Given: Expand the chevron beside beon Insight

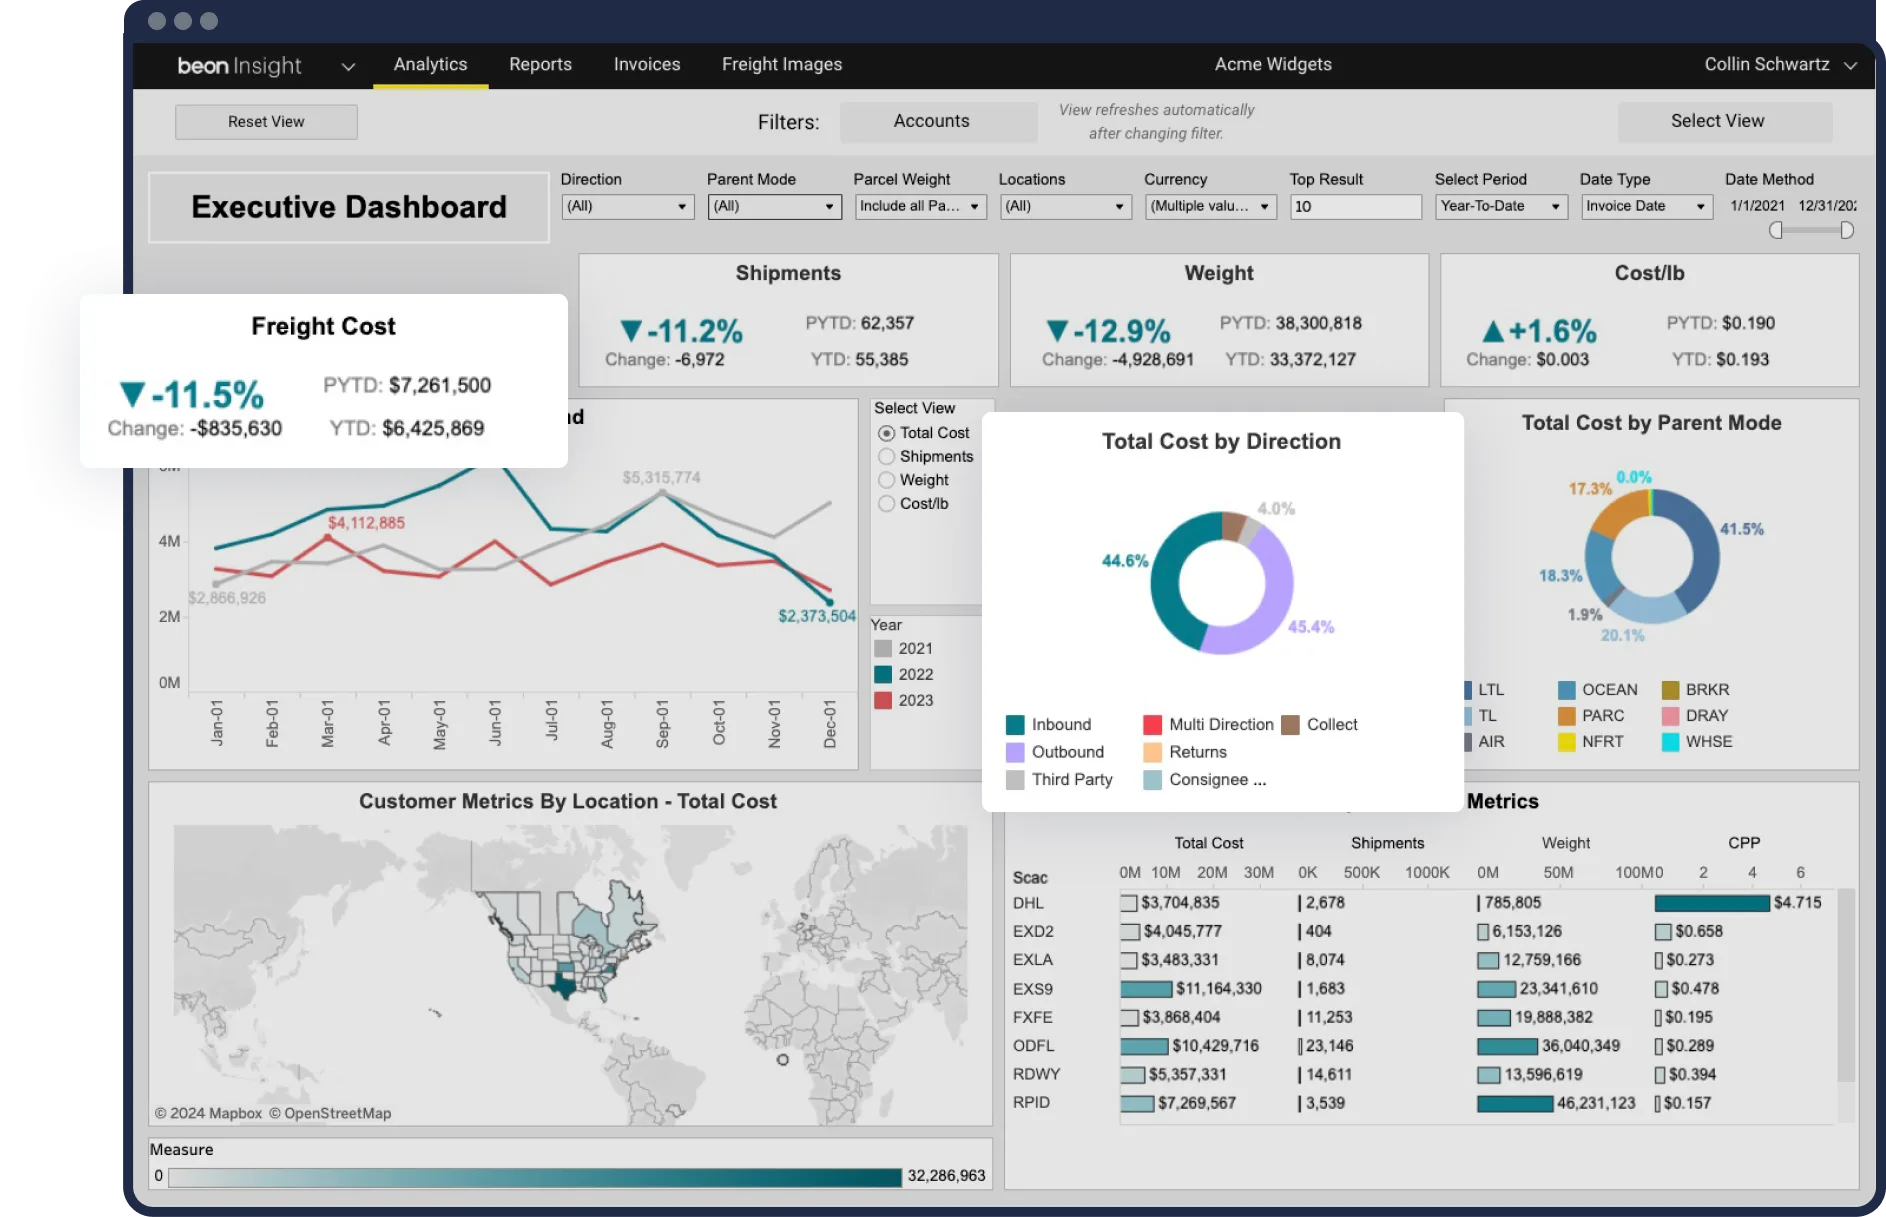Looking at the screenshot, I should tap(348, 67).
